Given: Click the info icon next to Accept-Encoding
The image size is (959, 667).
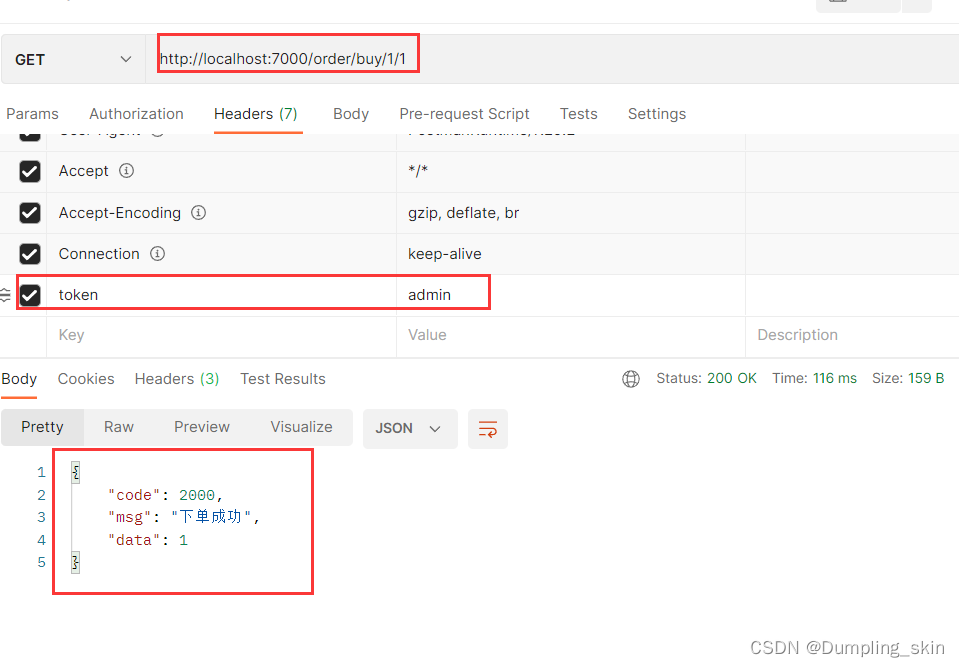Looking at the screenshot, I should pos(198,212).
